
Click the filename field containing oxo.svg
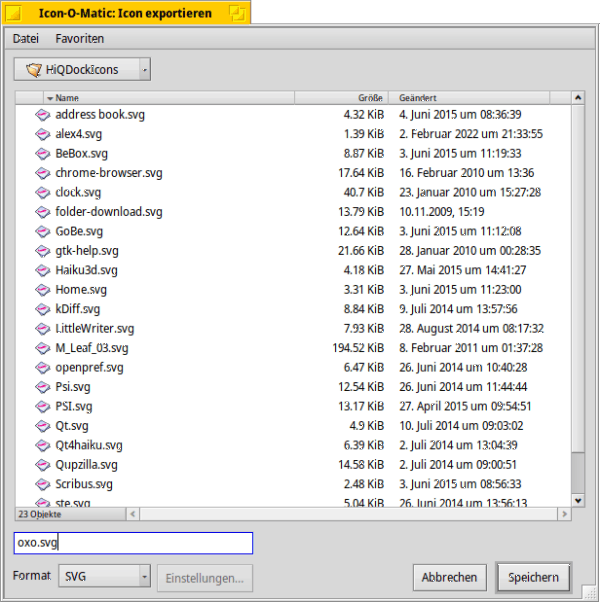coord(133,543)
